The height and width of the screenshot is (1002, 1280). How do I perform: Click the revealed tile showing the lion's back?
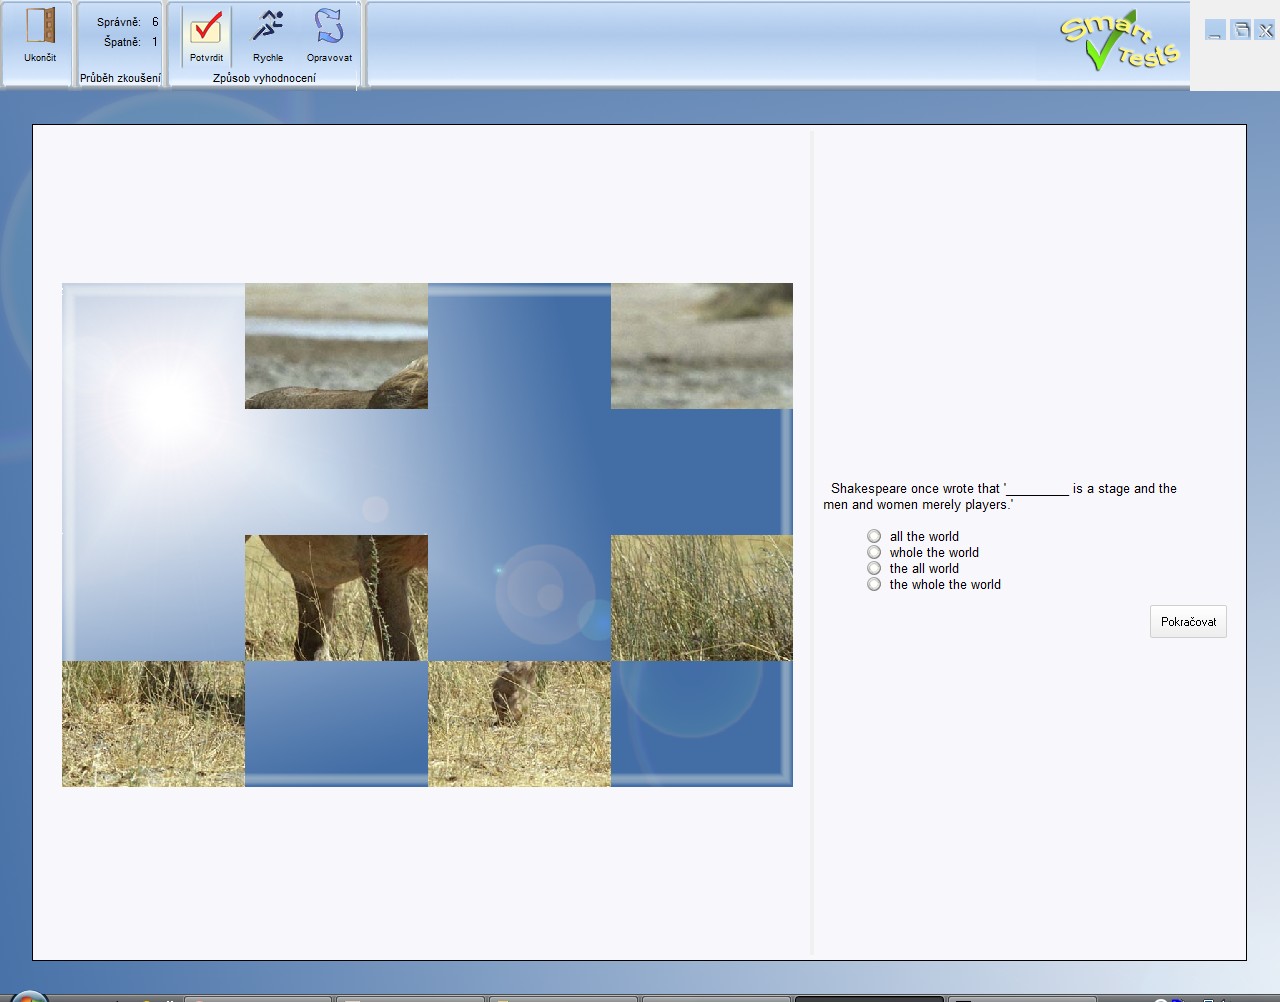(x=336, y=346)
